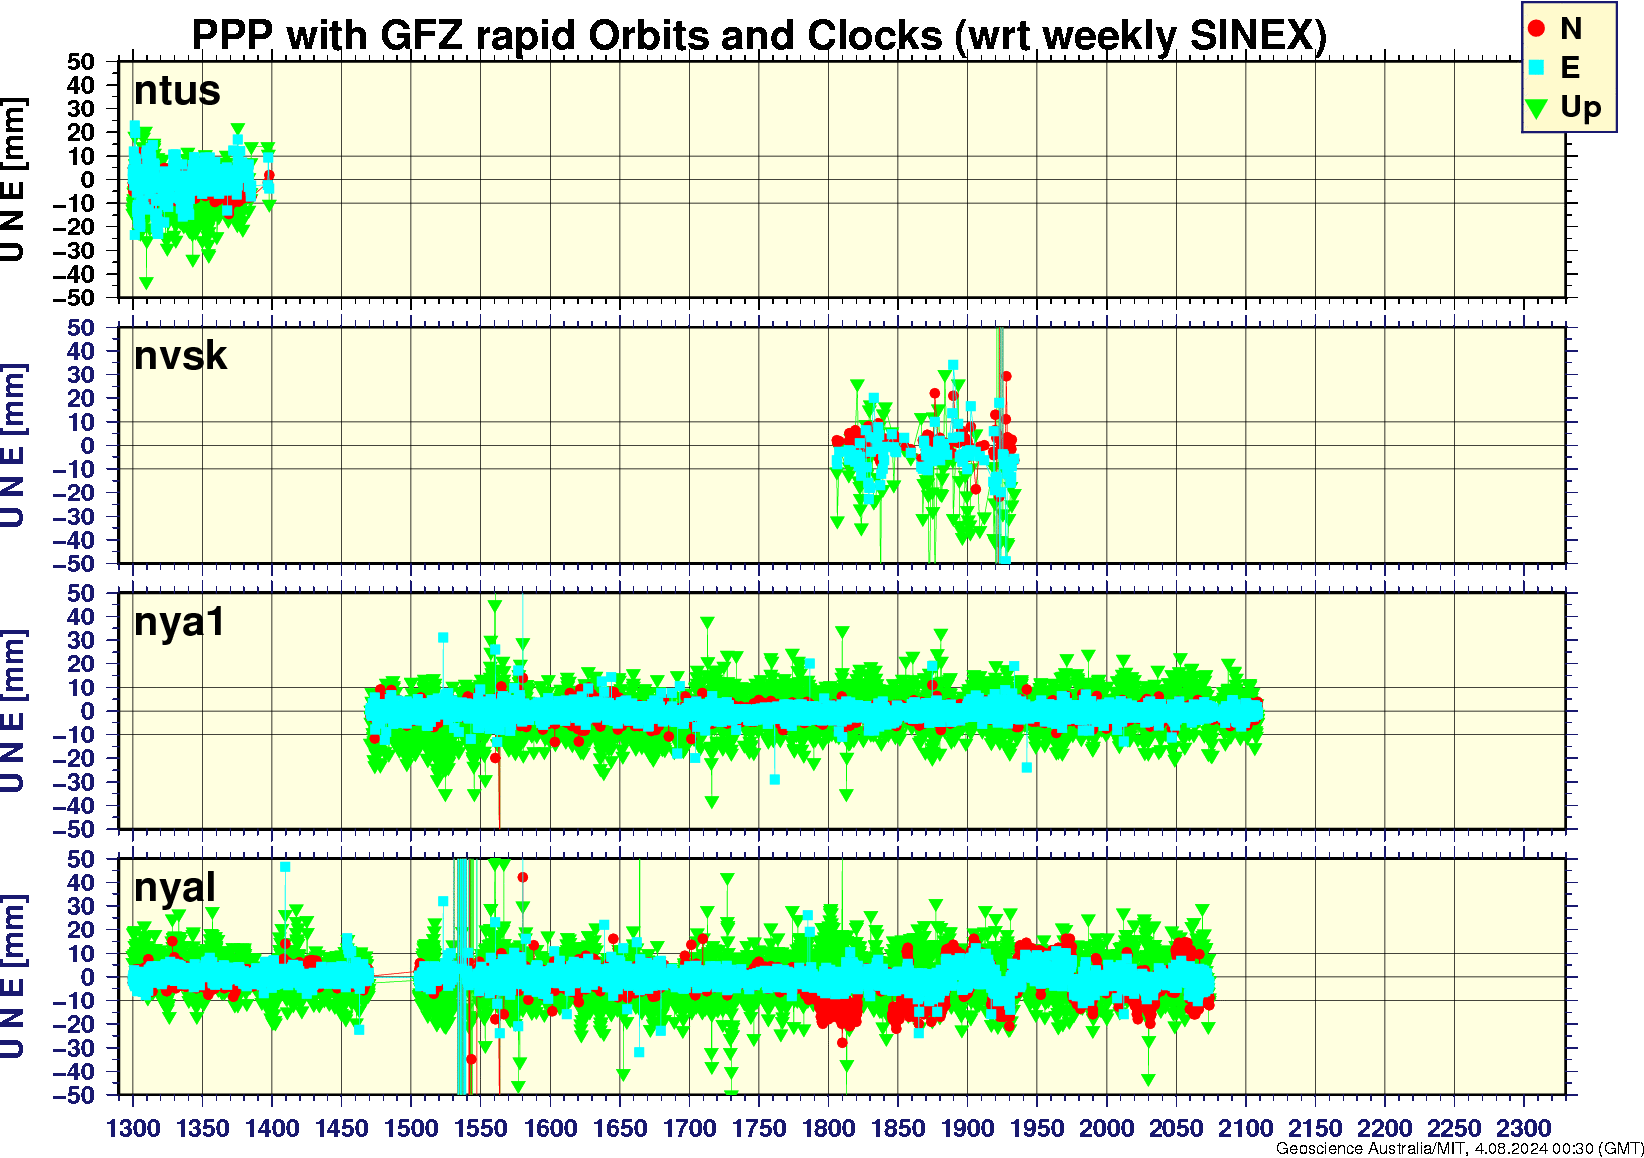Click x-axis tick label 2250
This screenshot has height=1158, width=1644.
pos(1454,1128)
